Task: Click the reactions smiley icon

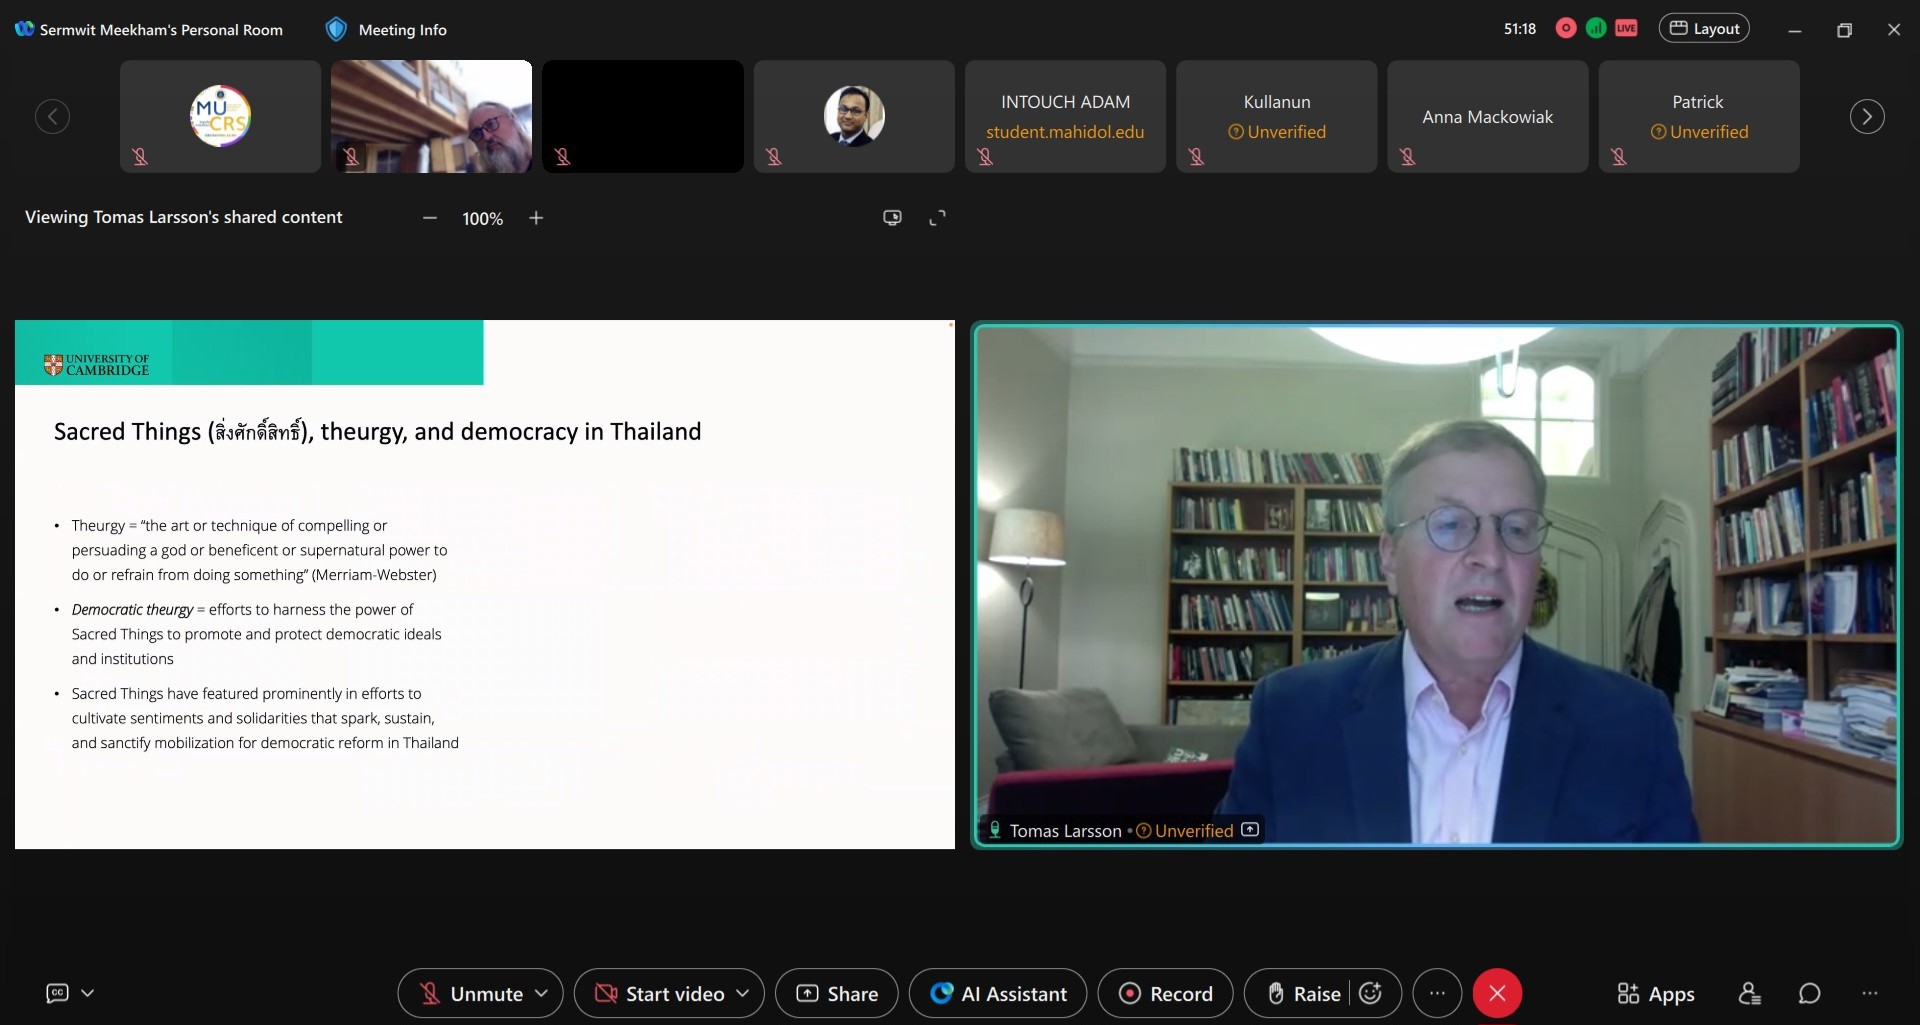Action: click(x=1371, y=993)
